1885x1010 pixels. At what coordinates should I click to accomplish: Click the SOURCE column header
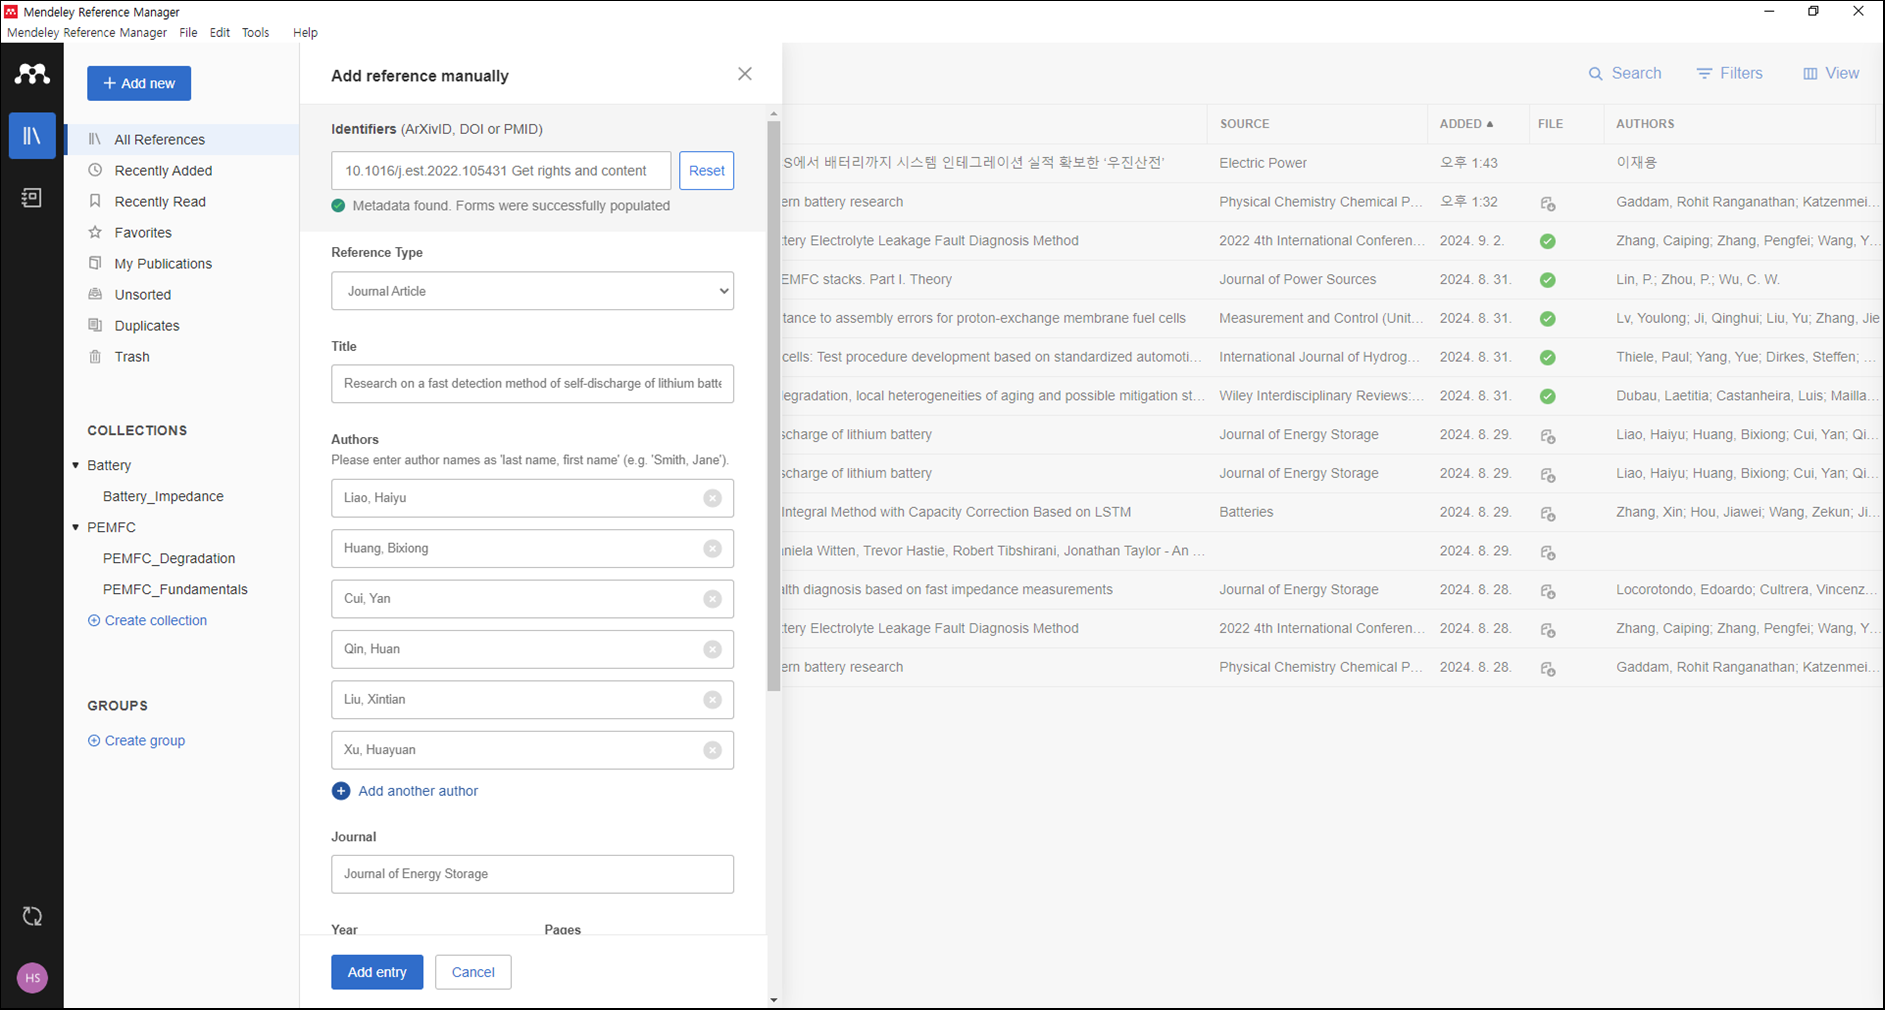click(1244, 124)
